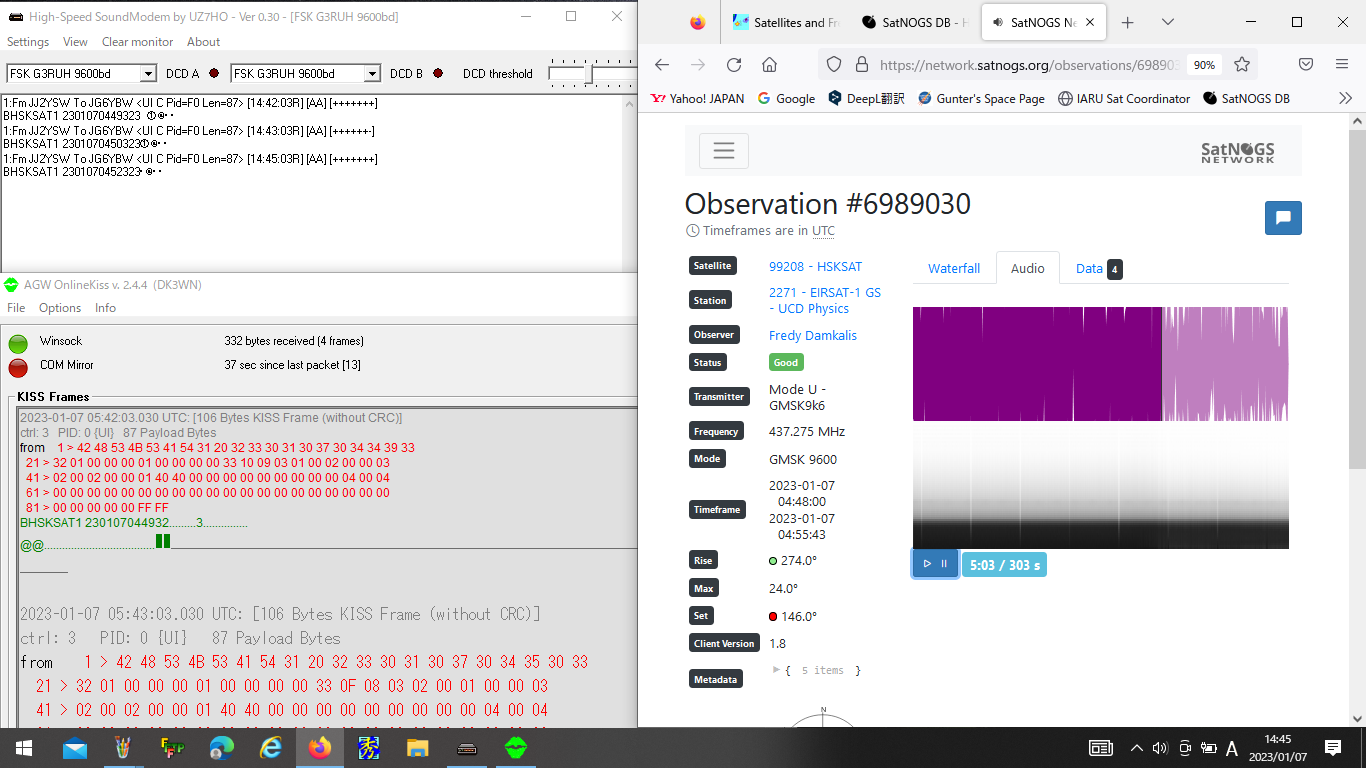Open the Firefox application hamburger menu
The height and width of the screenshot is (768, 1366).
1342,64
